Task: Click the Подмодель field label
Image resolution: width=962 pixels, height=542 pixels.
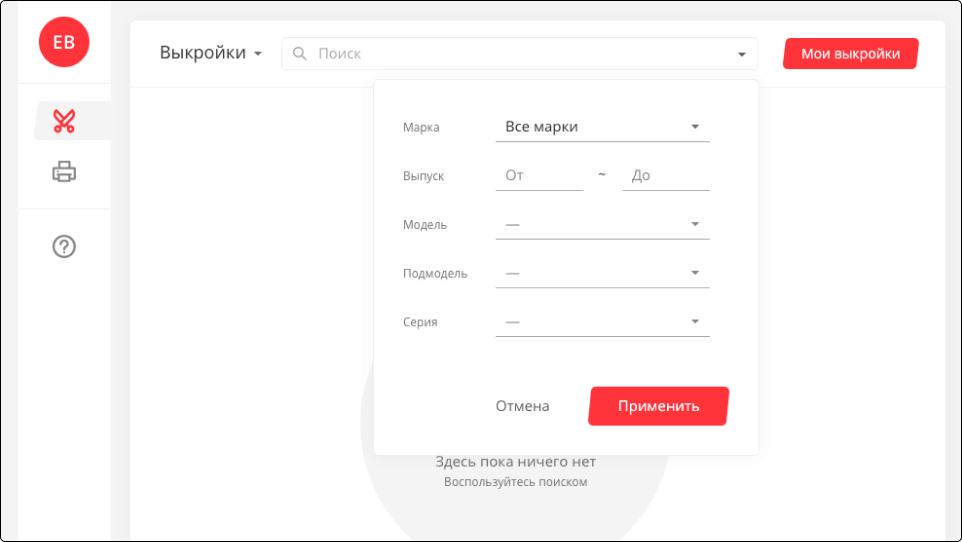Action: click(435, 274)
